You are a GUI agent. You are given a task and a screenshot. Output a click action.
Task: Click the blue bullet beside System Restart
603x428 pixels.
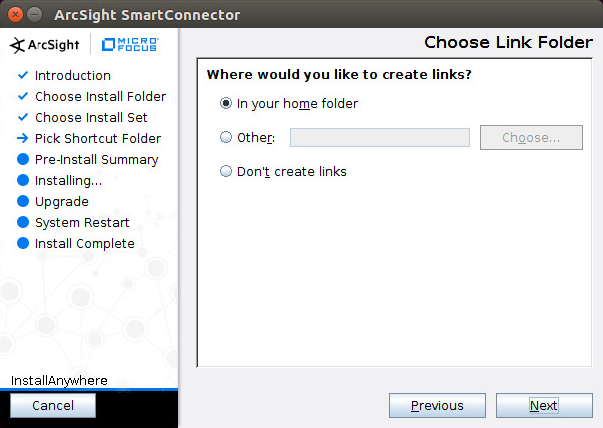23,222
